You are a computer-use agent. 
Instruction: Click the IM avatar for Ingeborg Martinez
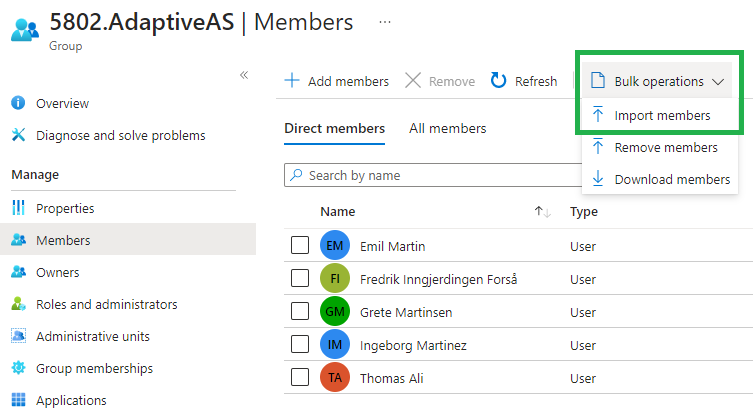coord(335,344)
